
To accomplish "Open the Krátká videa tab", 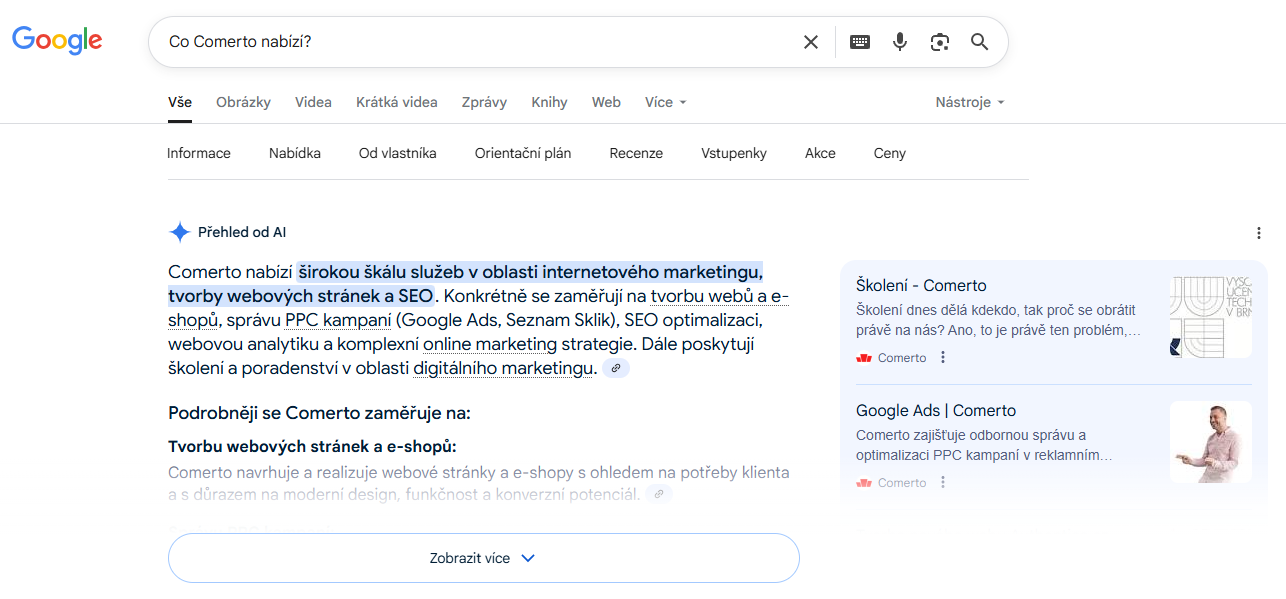I will [x=397, y=102].
